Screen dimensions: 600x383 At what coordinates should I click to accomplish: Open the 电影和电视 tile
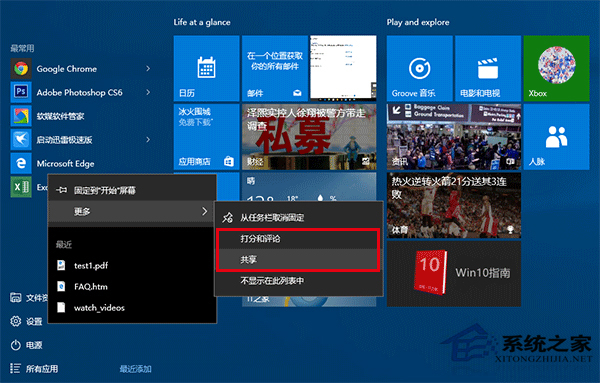488,68
